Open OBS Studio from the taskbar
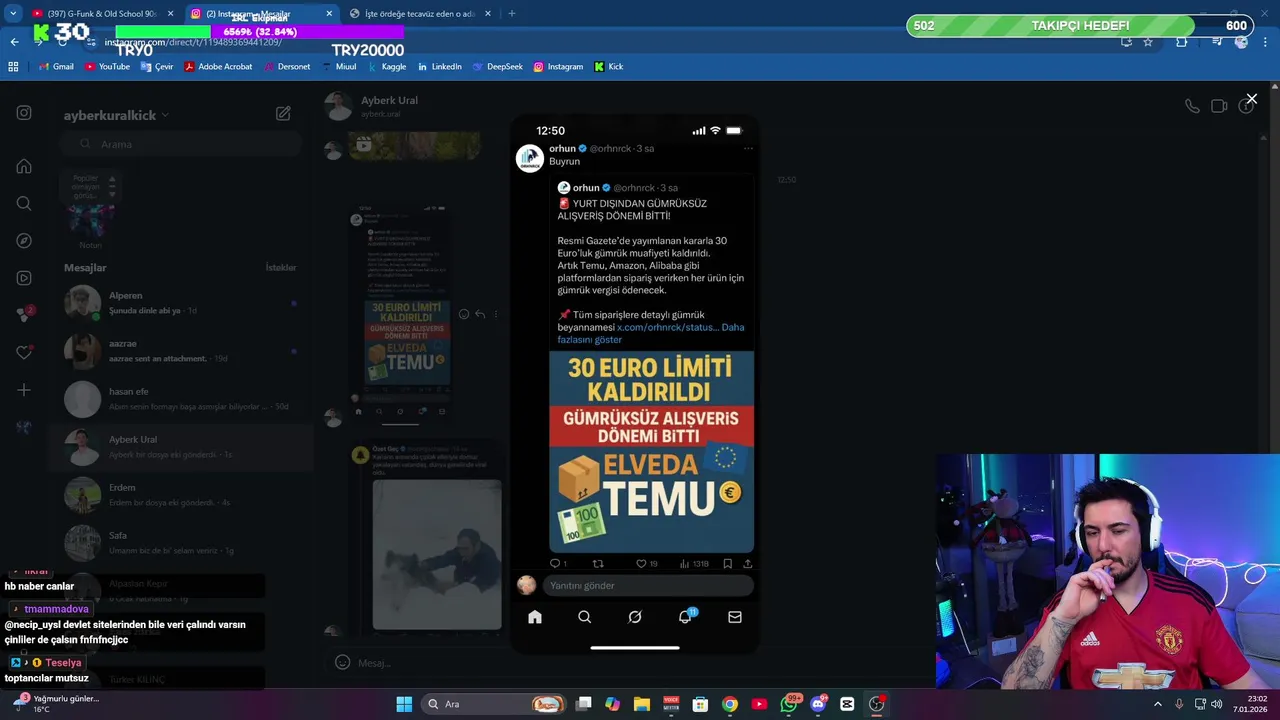Viewport: 1280px width, 720px height. (x=876, y=704)
